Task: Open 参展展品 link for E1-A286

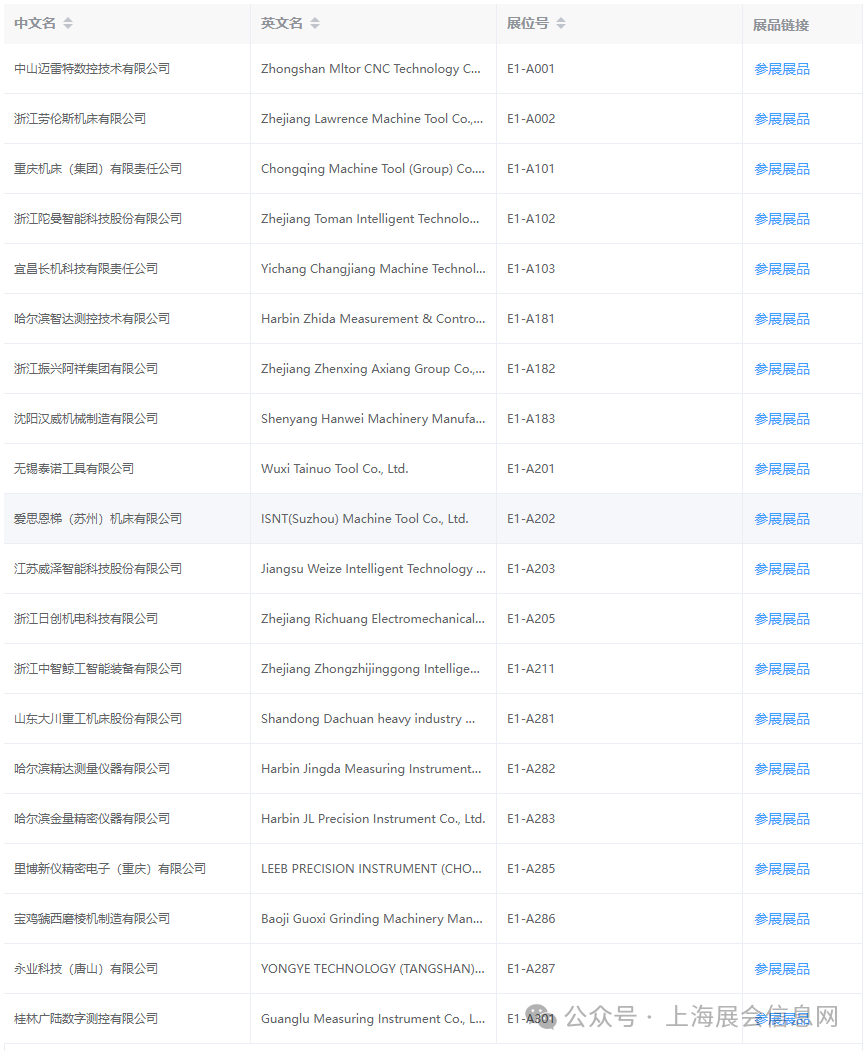Action: [782, 919]
